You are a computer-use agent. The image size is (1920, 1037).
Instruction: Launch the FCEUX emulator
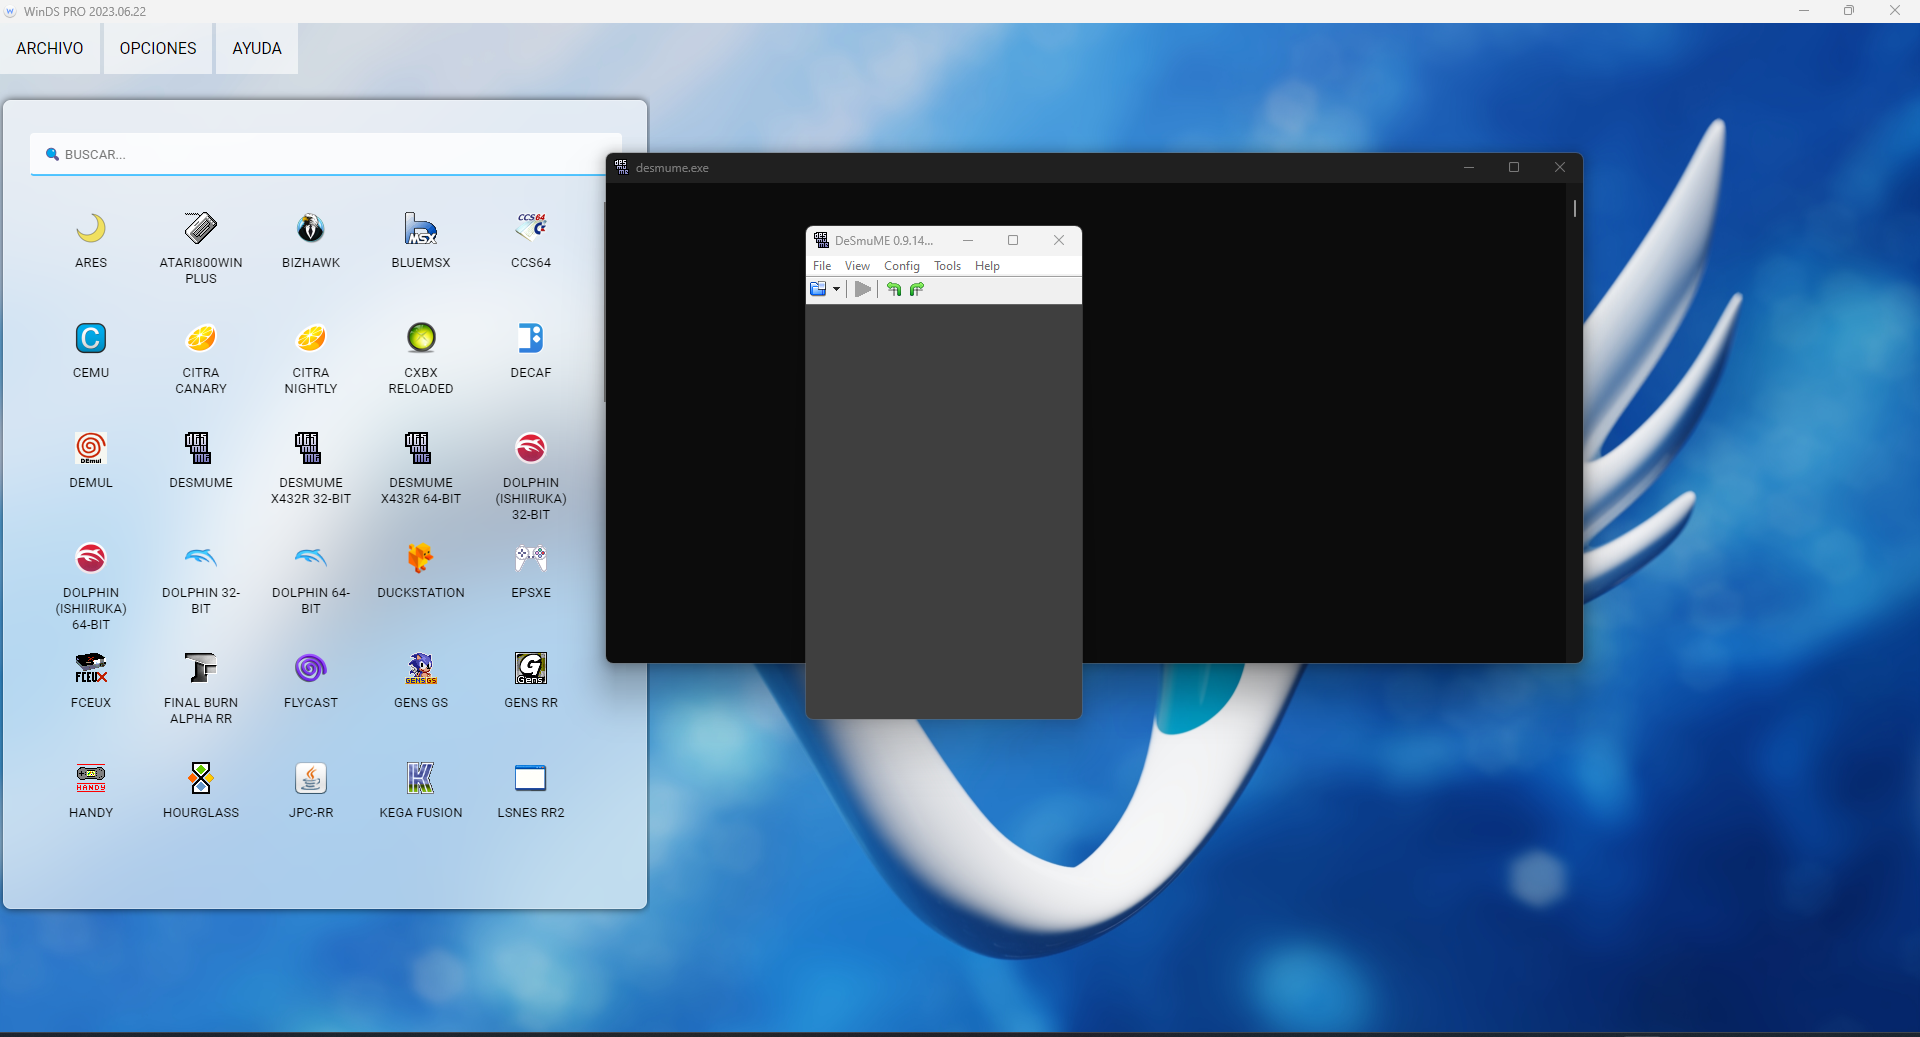91,669
